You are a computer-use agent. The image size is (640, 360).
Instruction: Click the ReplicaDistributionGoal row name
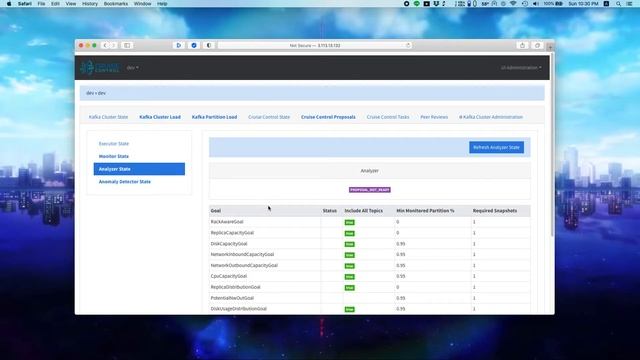[x=236, y=287]
